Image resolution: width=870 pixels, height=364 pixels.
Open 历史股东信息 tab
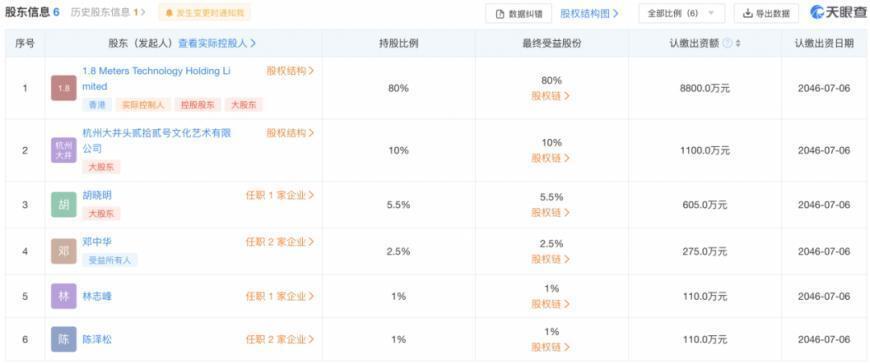pyautogui.click(x=108, y=12)
